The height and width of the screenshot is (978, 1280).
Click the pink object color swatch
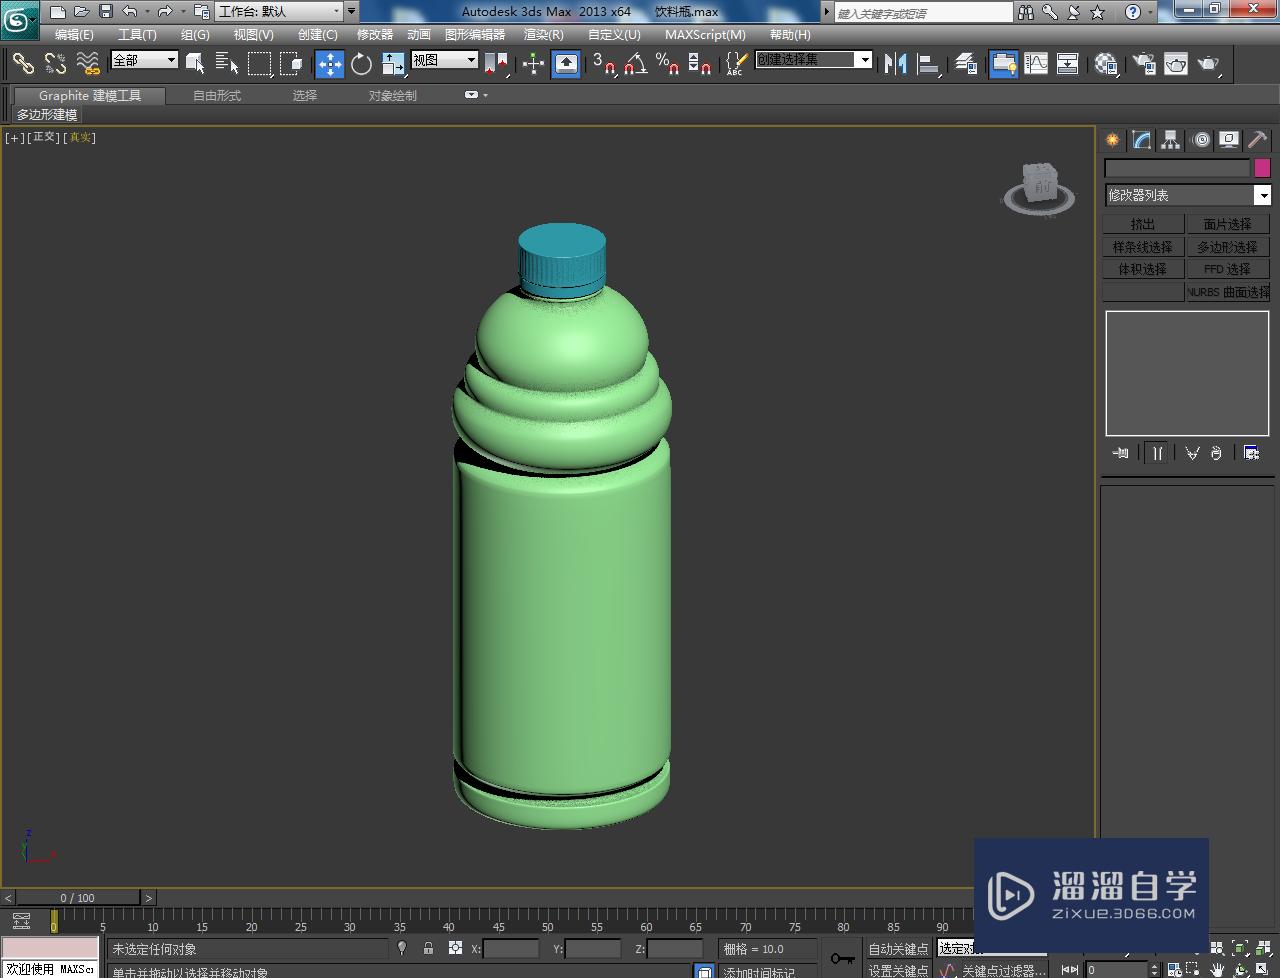(x=1262, y=168)
